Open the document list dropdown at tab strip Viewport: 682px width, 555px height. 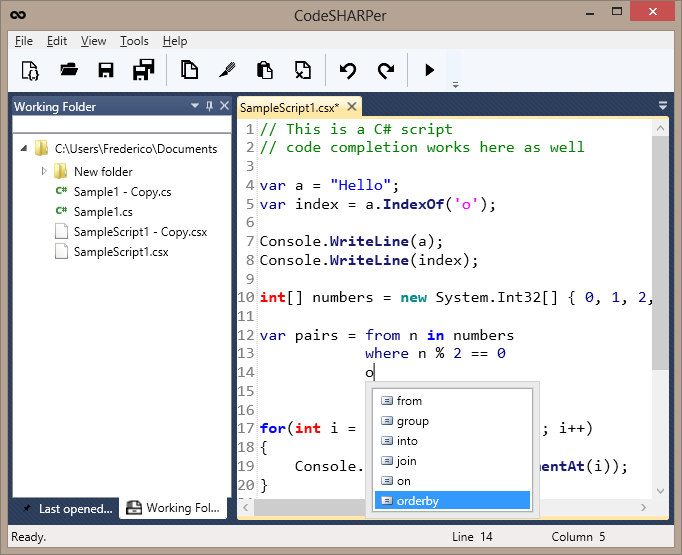[662, 105]
